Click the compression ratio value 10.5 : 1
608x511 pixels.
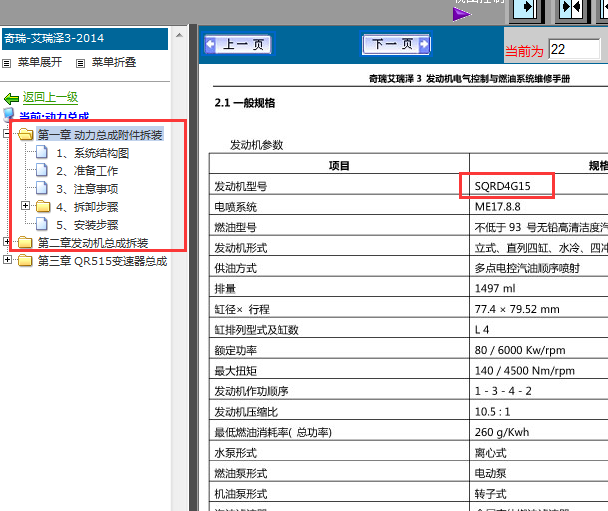click(492, 411)
